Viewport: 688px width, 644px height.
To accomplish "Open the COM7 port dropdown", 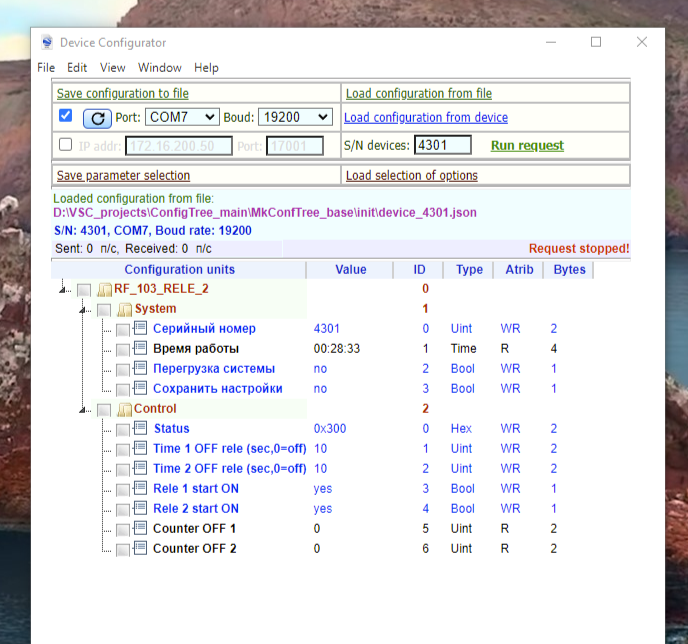I will click(x=182, y=117).
